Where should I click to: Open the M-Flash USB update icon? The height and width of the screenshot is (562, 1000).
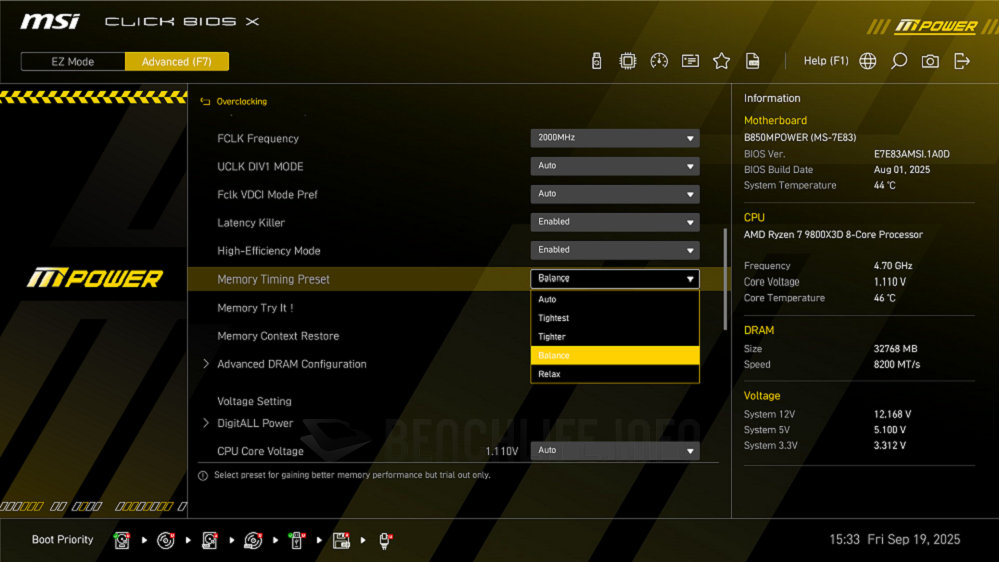tap(596, 61)
